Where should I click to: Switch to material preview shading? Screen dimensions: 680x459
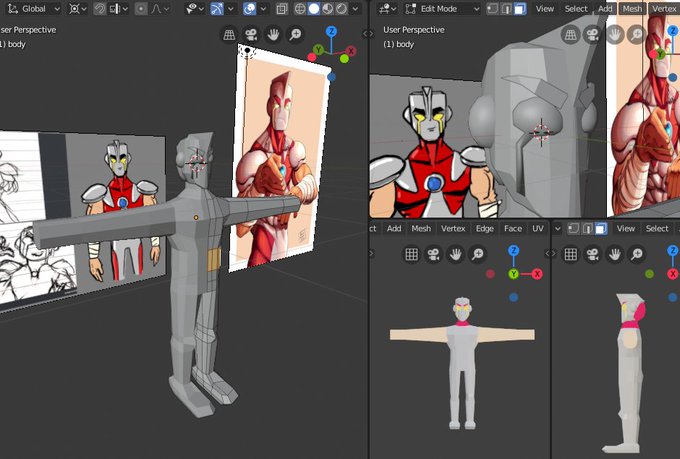click(327, 9)
